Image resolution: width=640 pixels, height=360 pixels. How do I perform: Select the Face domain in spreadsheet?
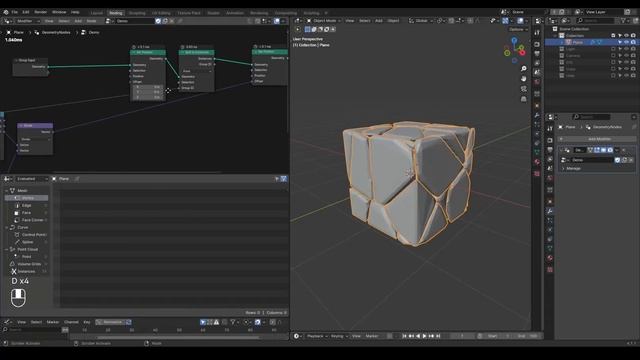[27, 213]
